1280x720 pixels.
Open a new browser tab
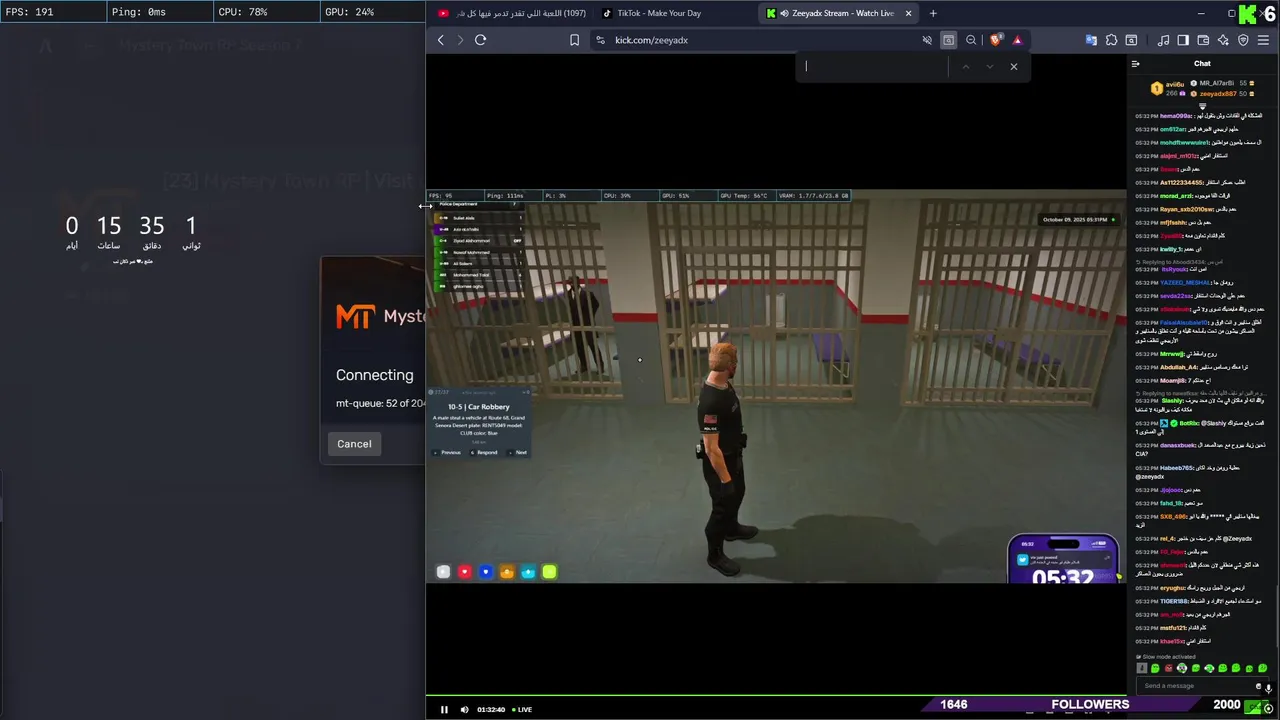(933, 13)
